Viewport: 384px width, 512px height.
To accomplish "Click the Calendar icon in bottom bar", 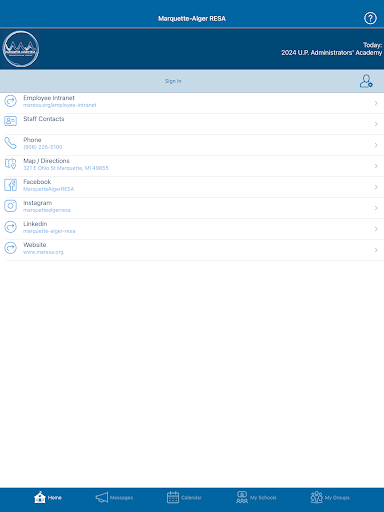I will [x=173, y=497].
